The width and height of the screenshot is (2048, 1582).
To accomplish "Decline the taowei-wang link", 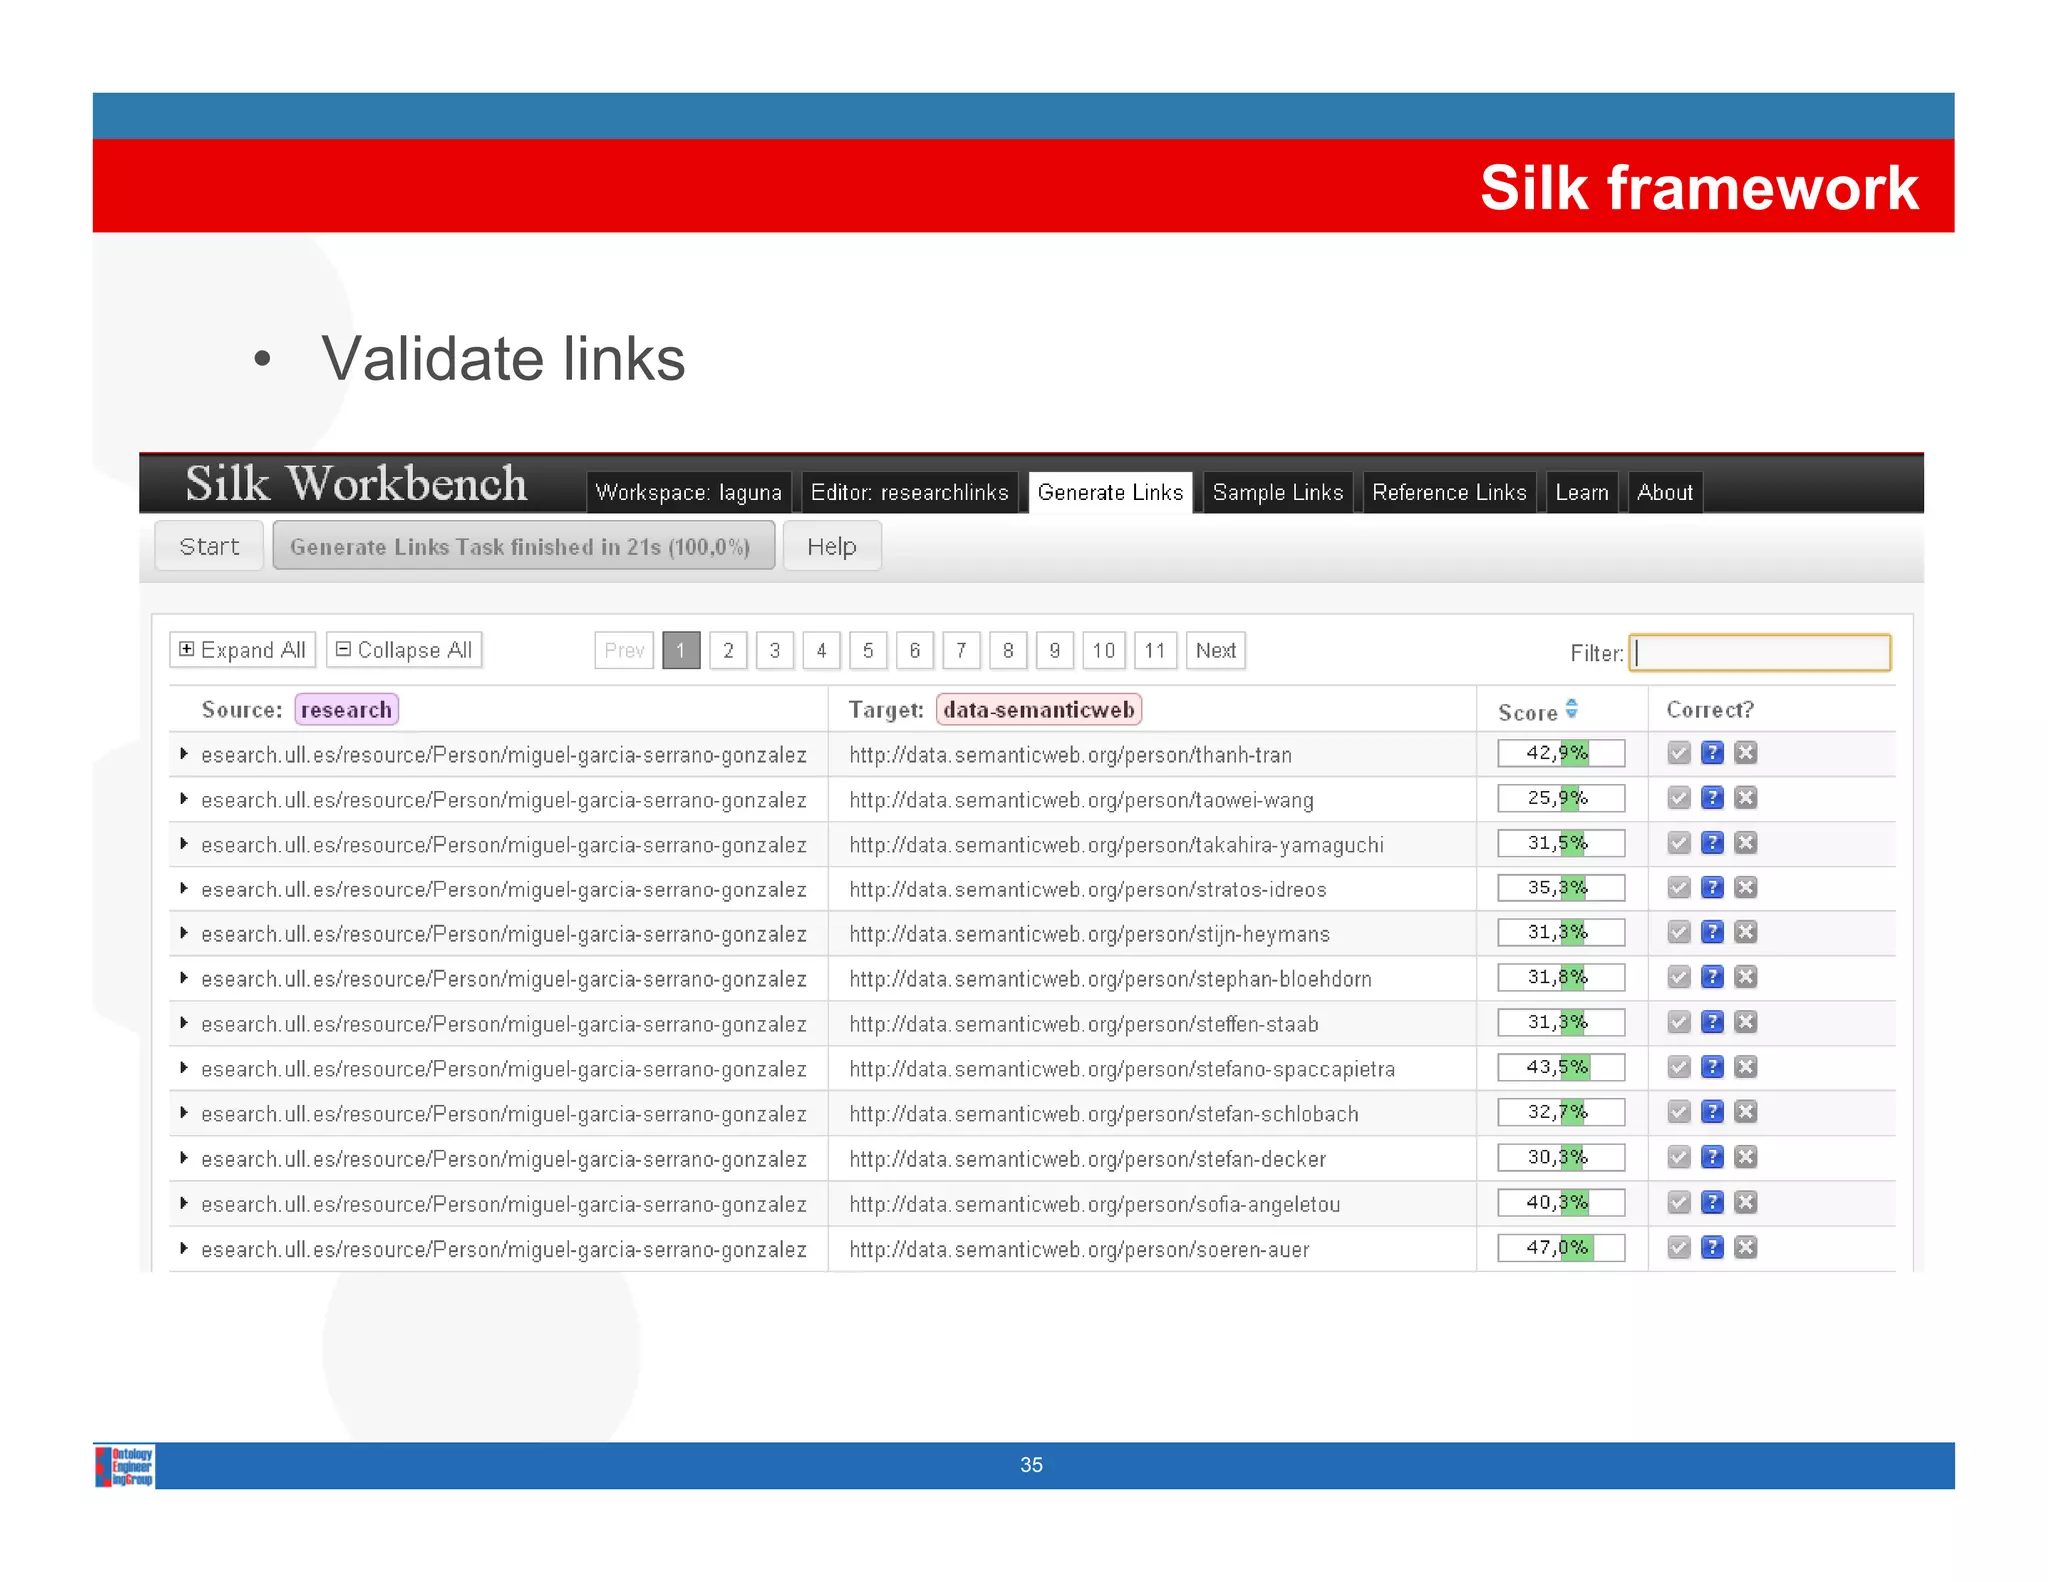I will coord(1745,798).
